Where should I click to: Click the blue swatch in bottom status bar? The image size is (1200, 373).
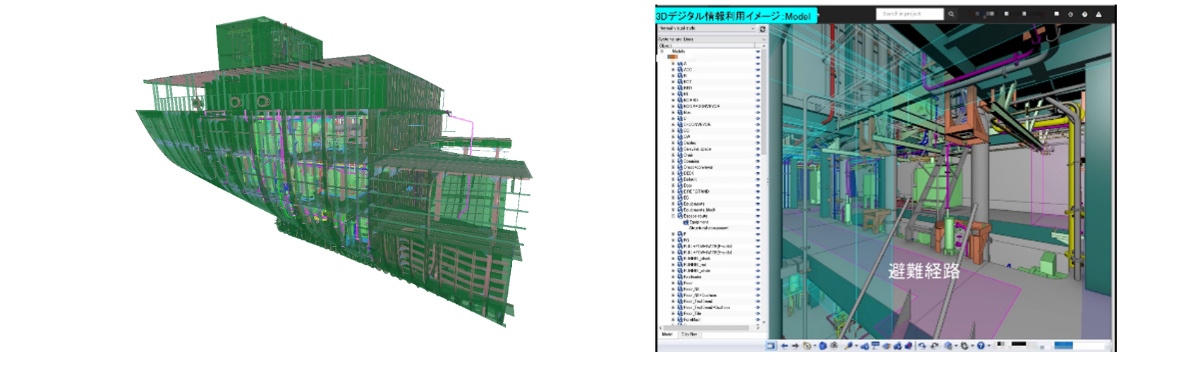(1064, 346)
